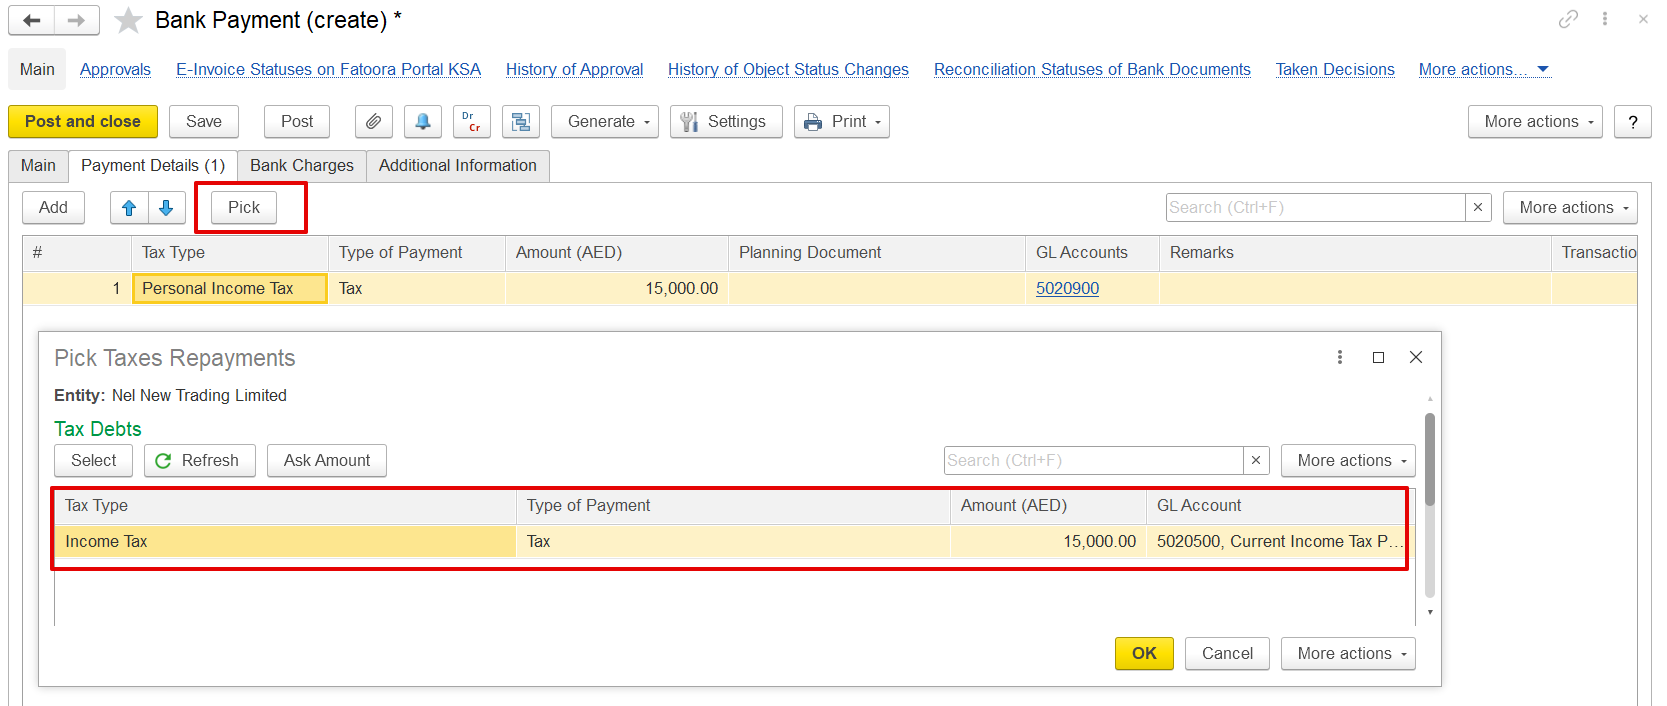This screenshot has width=1667, height=706.
Task: Move row up with blue up arrow
Action: pyautogui.click(x=129, y=208)
